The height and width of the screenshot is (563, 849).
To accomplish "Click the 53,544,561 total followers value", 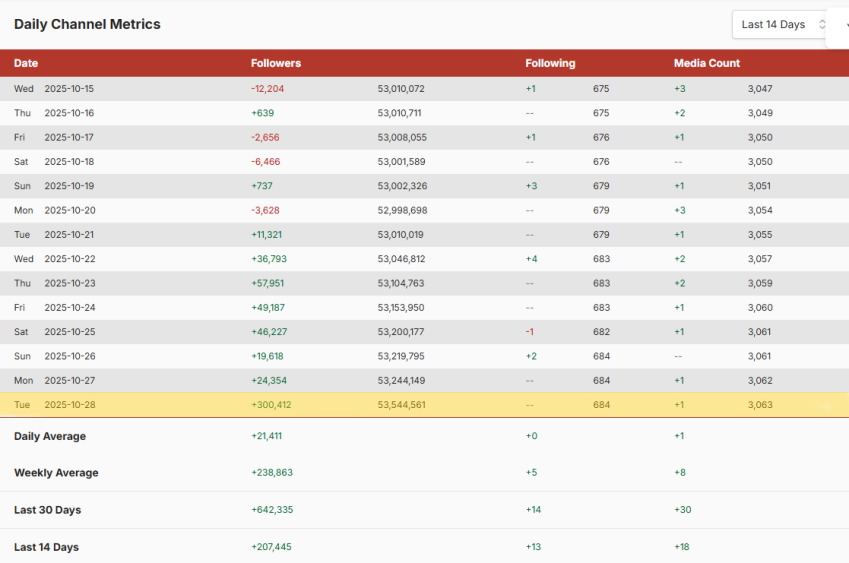I will (x=401, y=405).
